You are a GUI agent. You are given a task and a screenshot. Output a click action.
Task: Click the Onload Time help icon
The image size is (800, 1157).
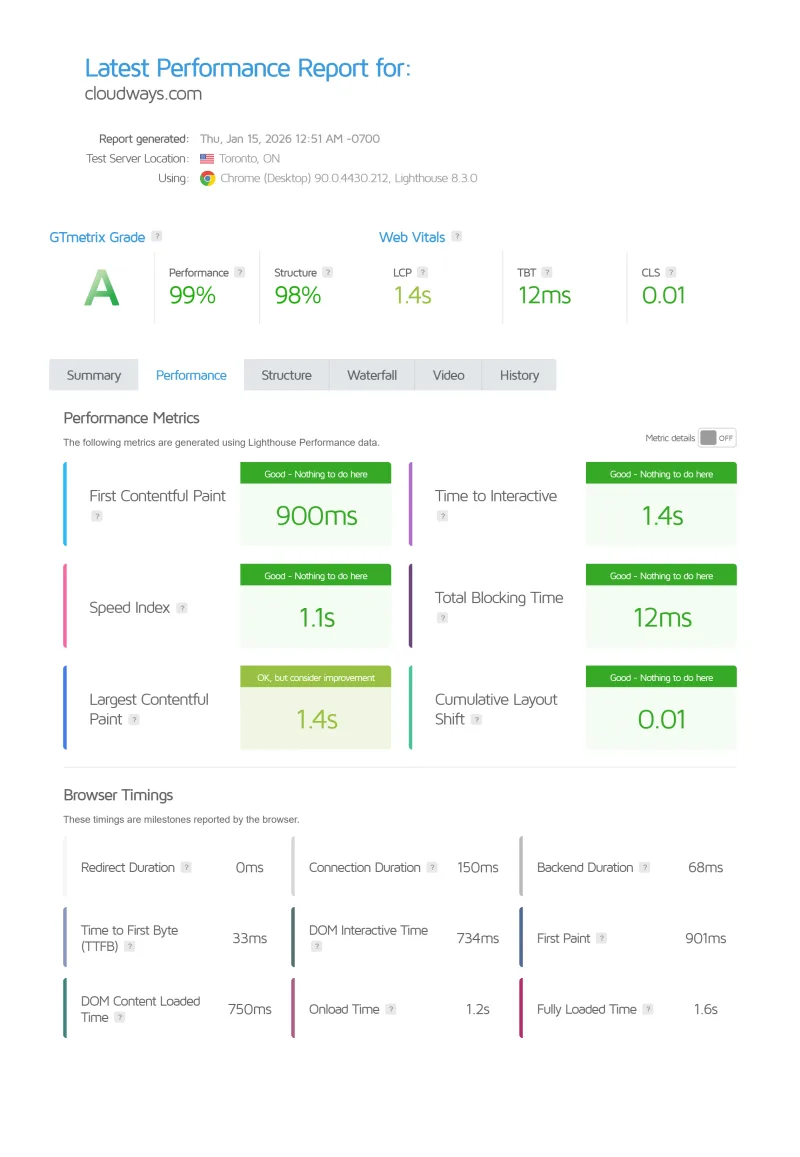(391, 1009)
